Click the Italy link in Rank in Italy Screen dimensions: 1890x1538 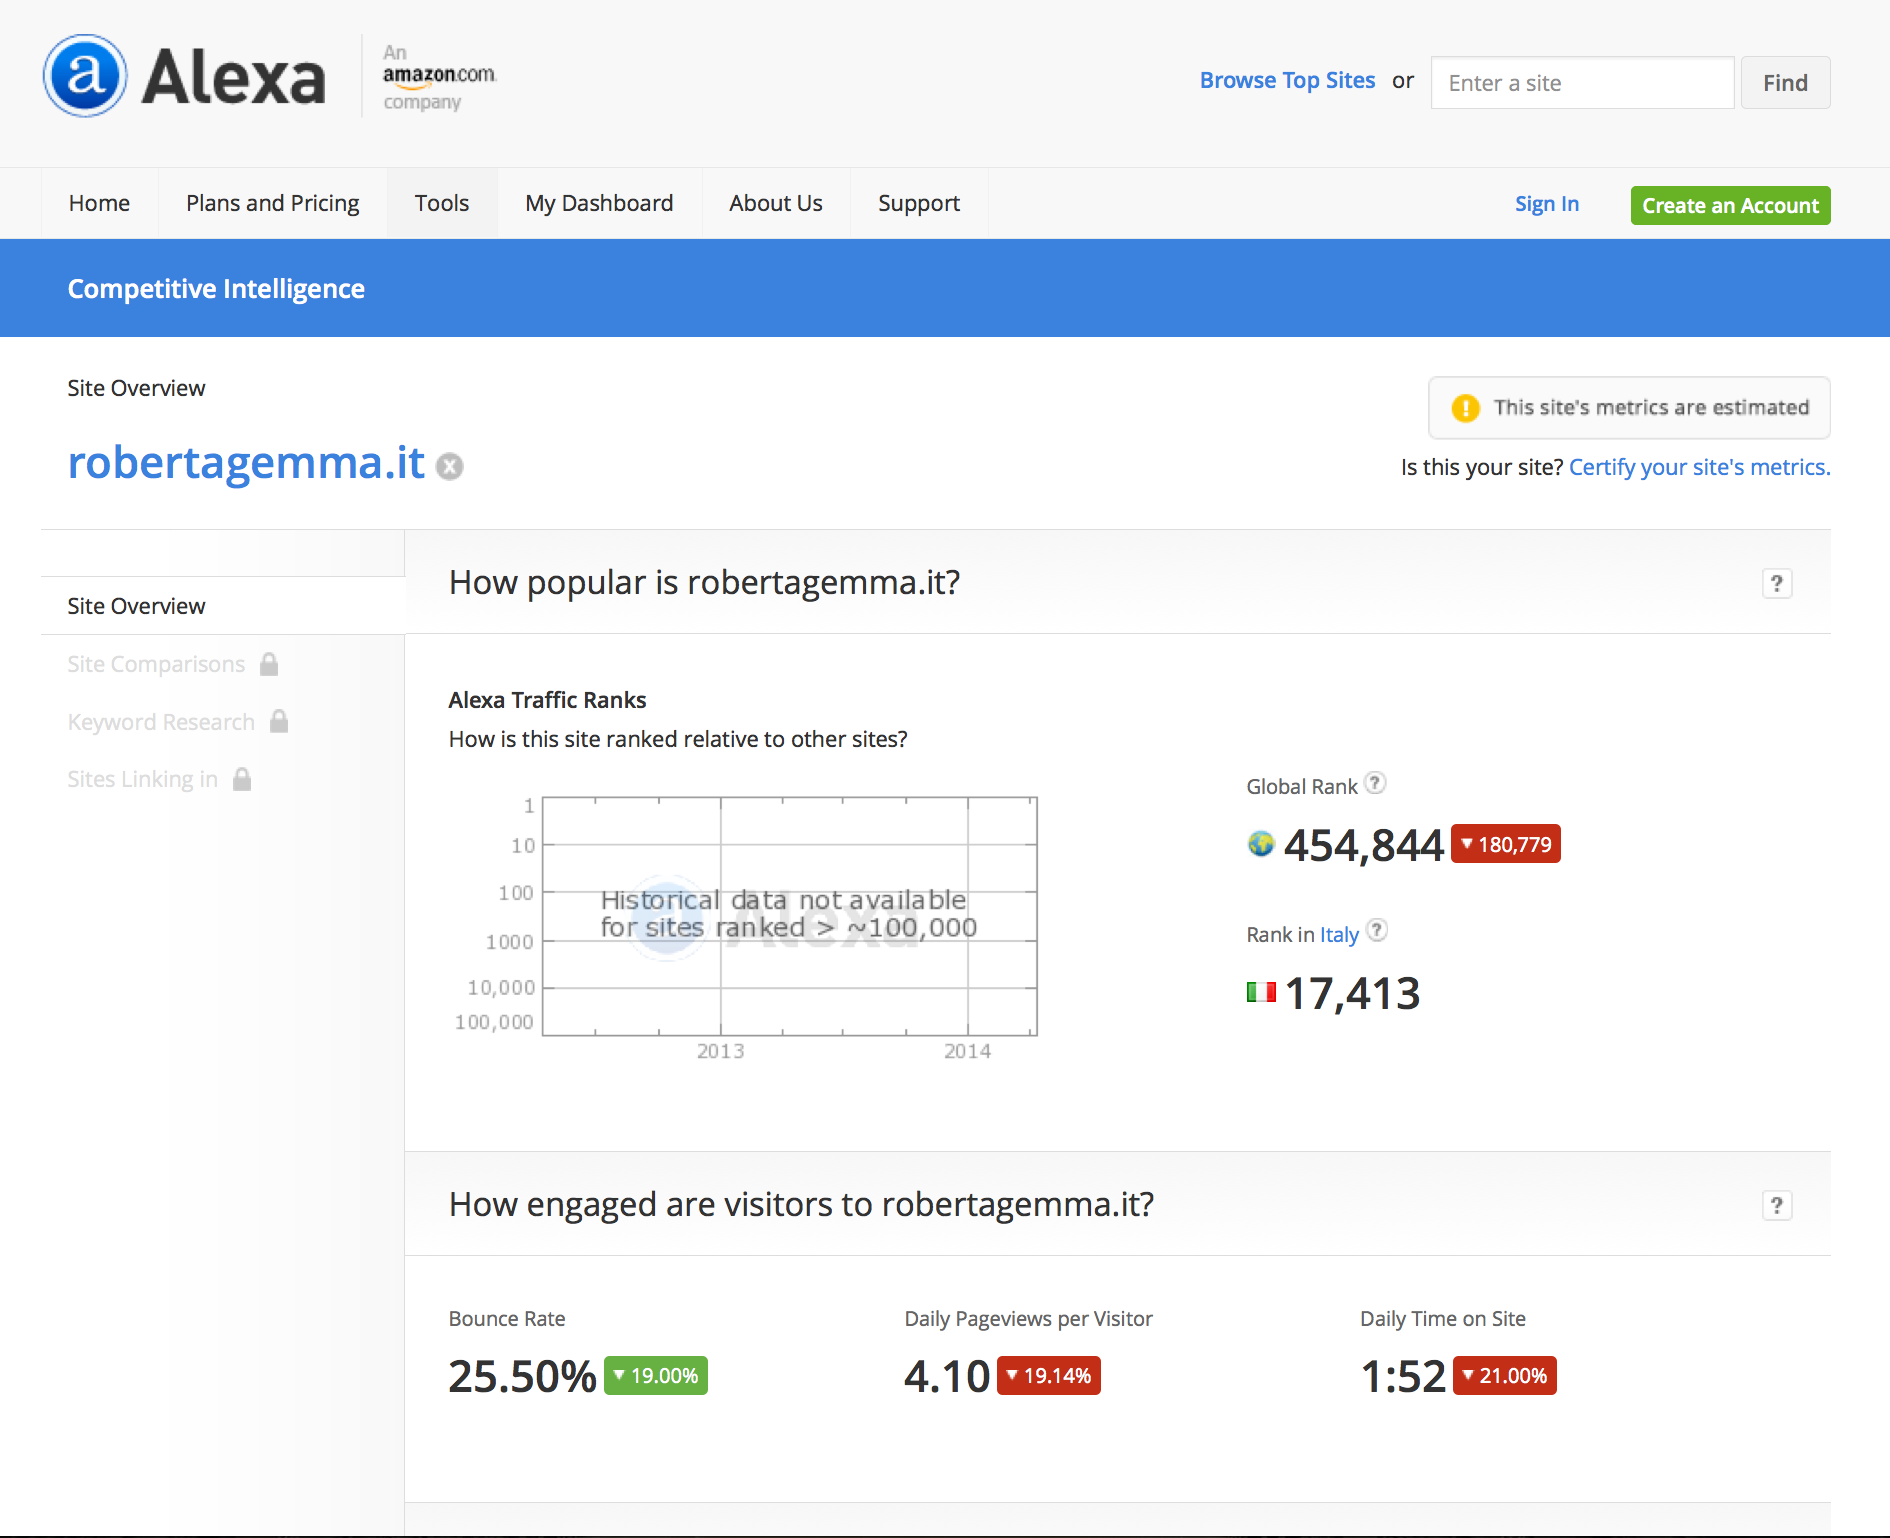coord(1338,934)
